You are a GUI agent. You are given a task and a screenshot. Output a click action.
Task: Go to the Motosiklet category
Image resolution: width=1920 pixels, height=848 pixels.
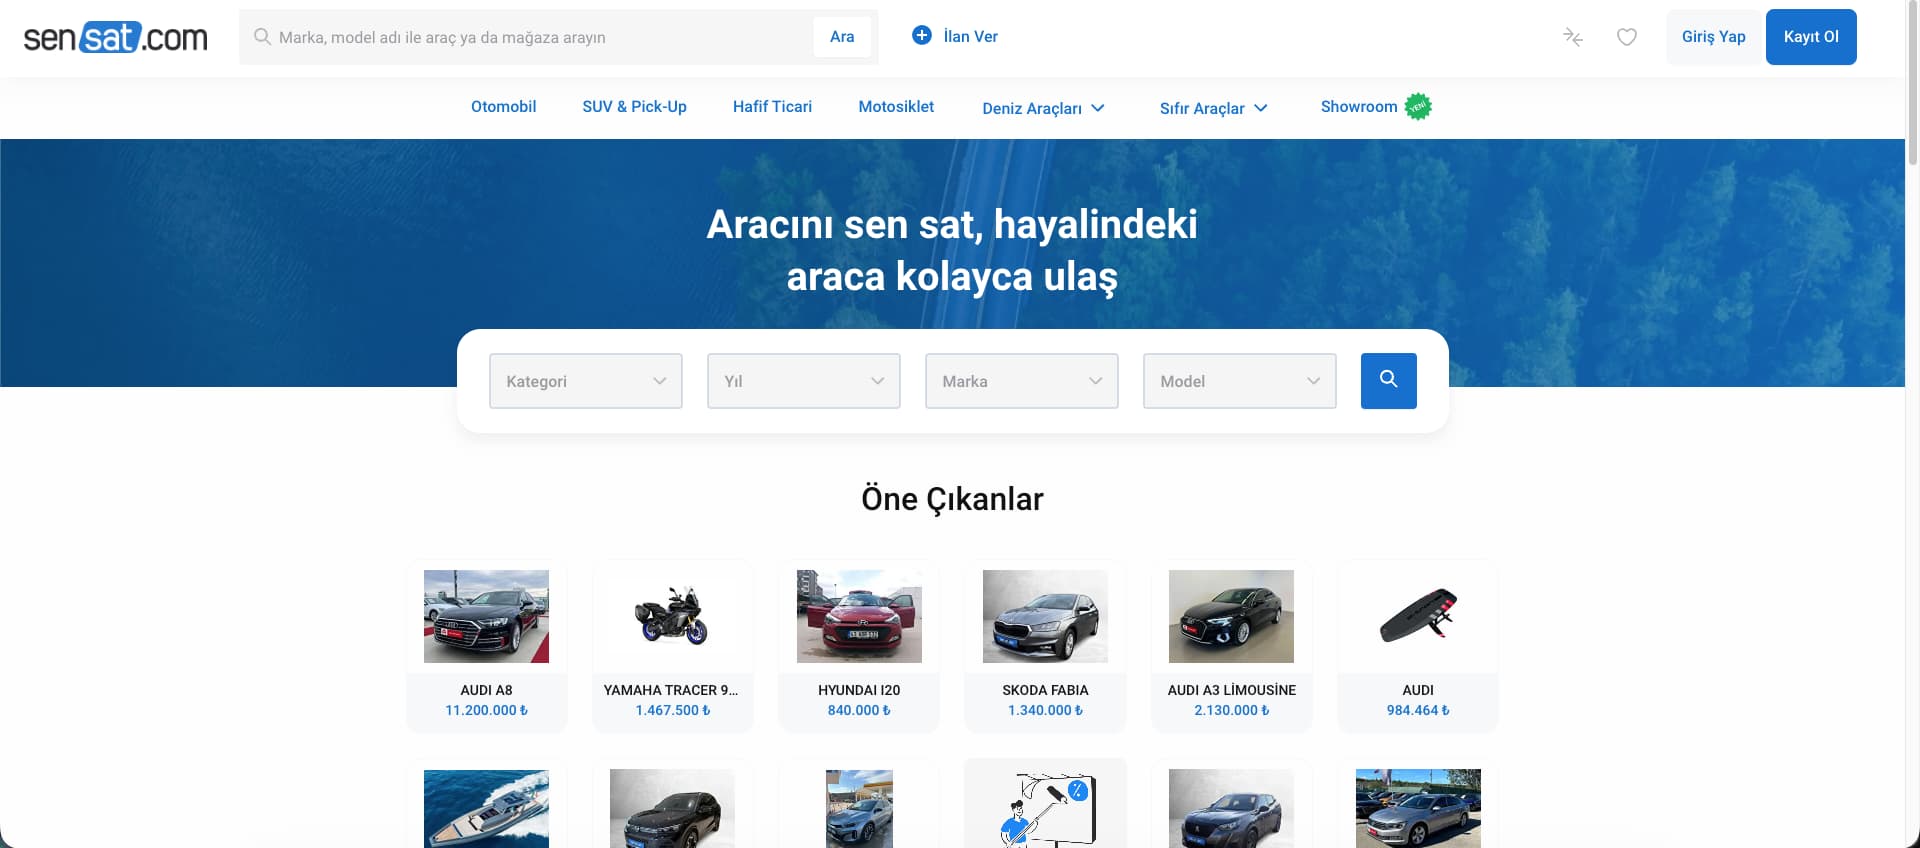click(896, 107)
